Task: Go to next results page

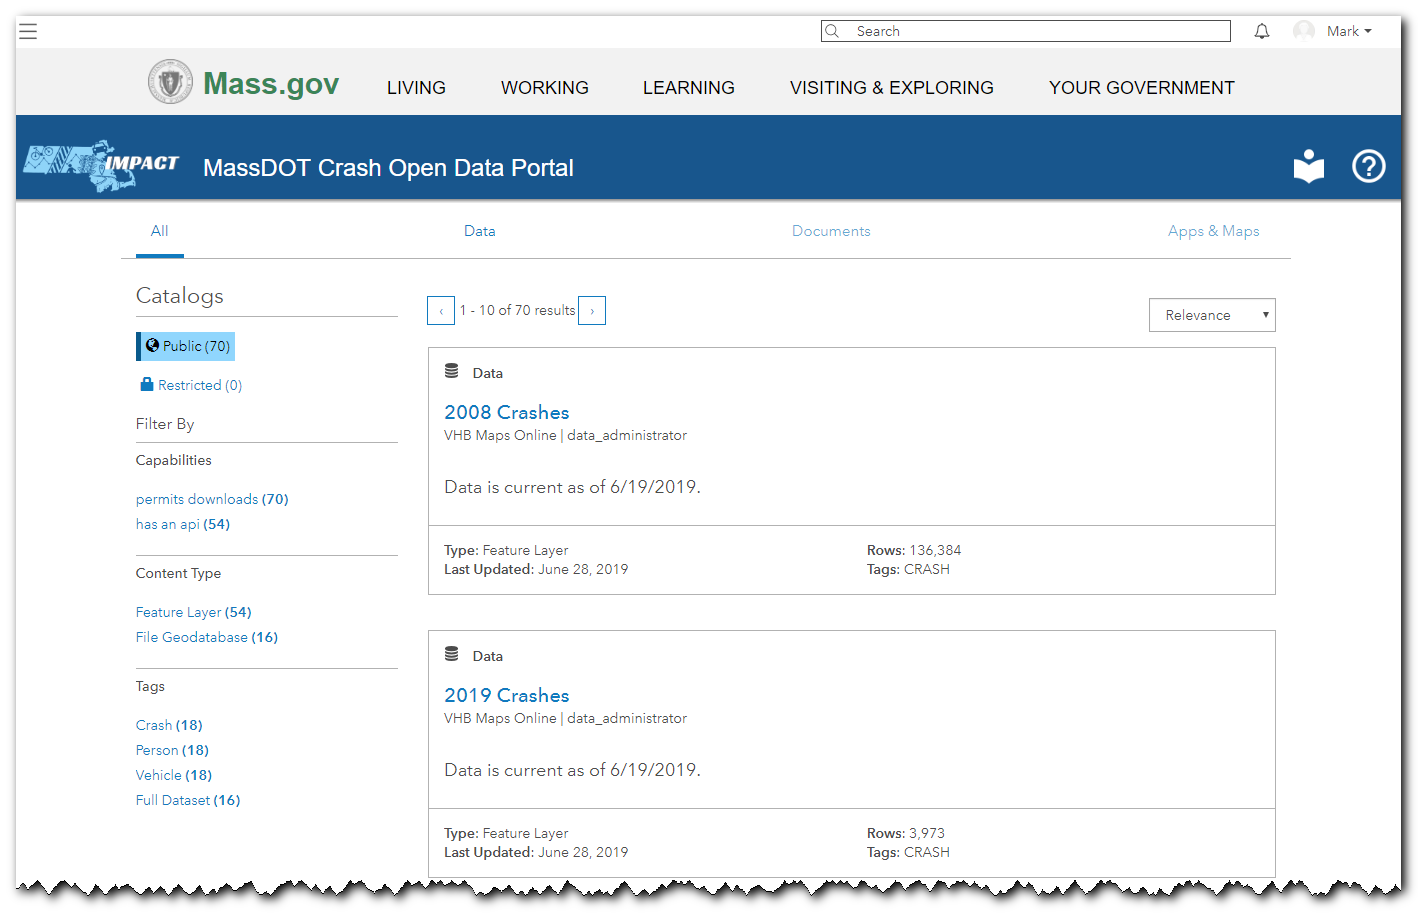Action: point(592,311)
